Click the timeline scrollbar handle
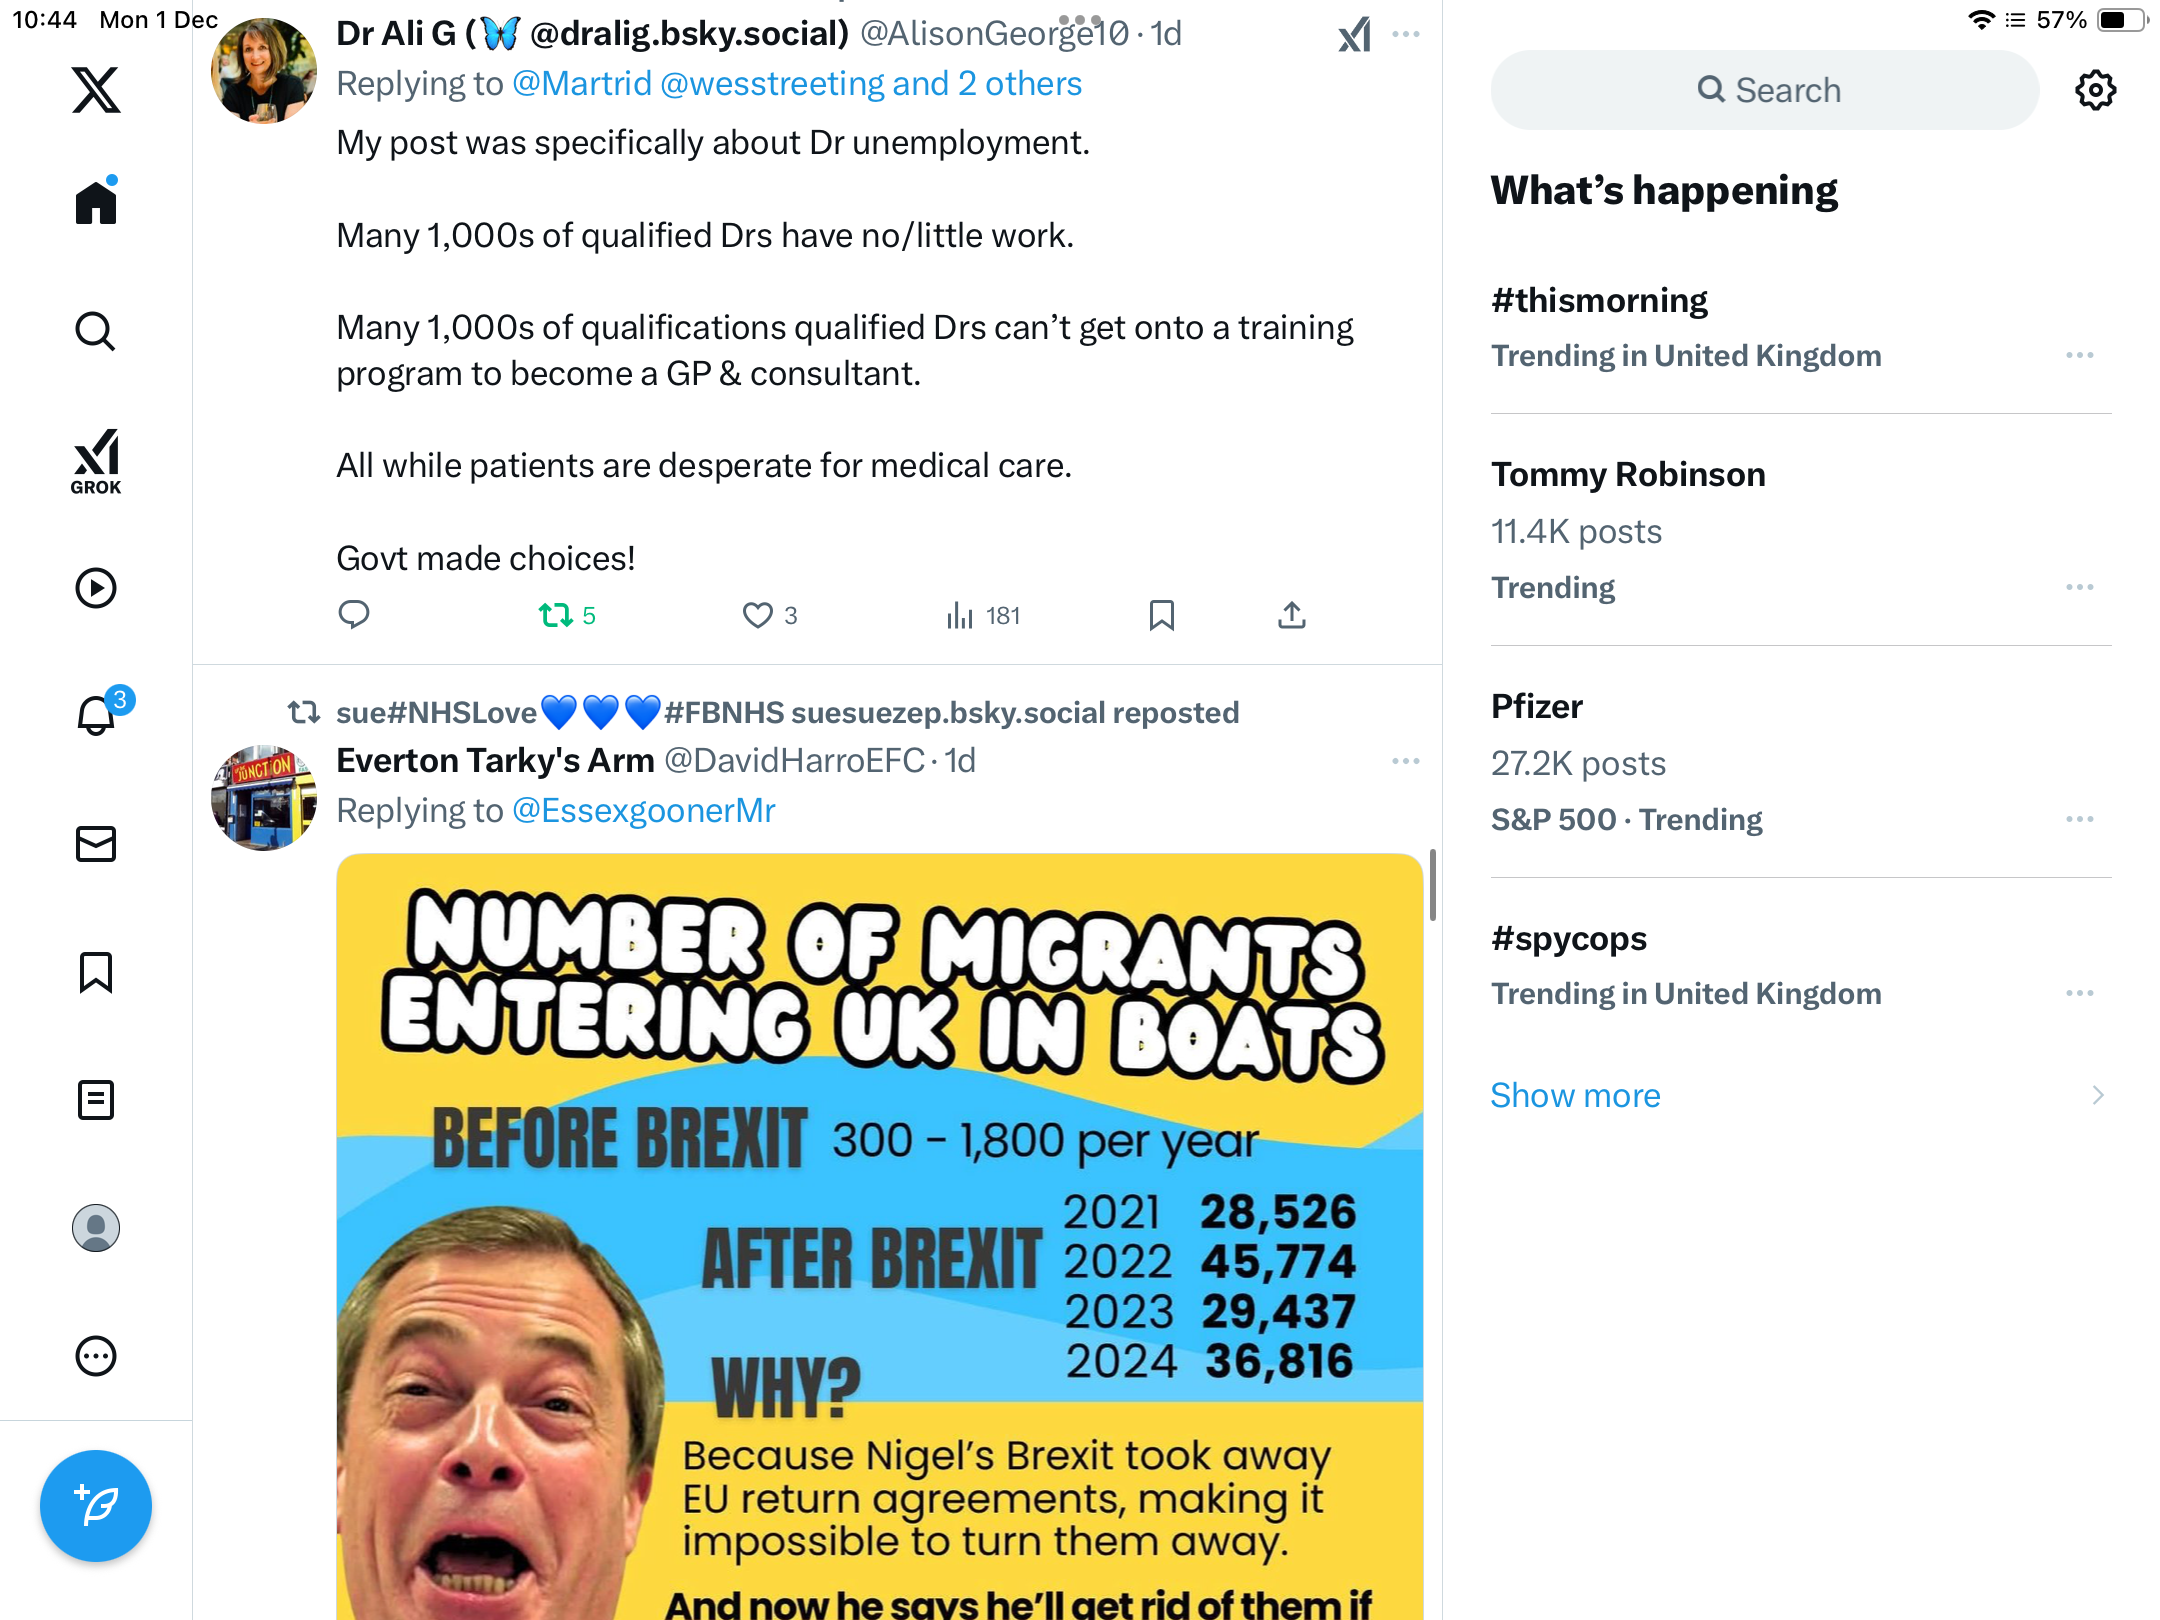 click(x=1433, y=885)
